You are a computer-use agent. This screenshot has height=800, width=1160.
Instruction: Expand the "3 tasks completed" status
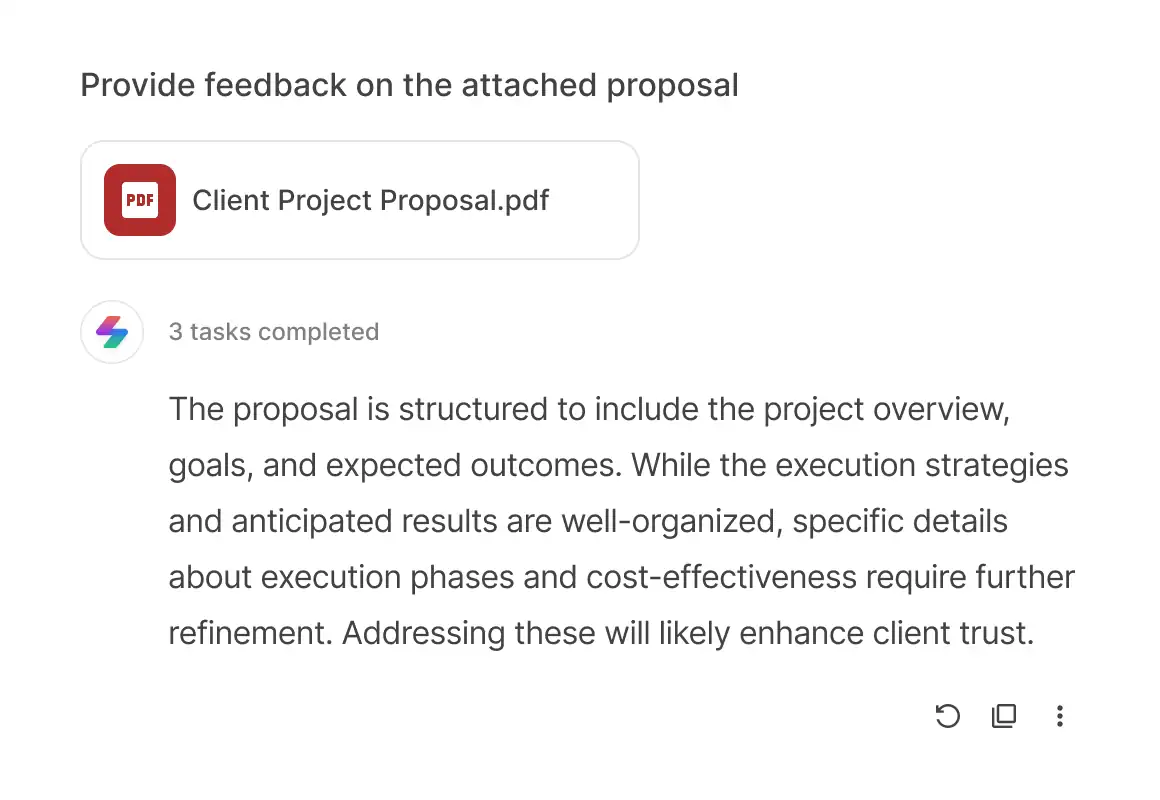[x=274, y=332]
